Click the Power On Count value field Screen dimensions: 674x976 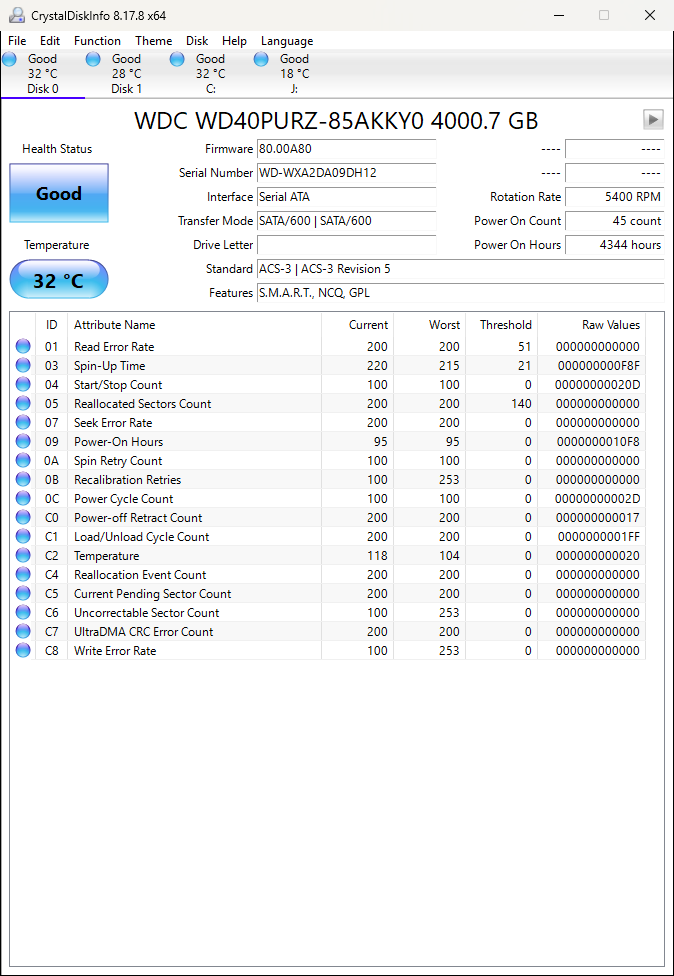click(614, 221)
